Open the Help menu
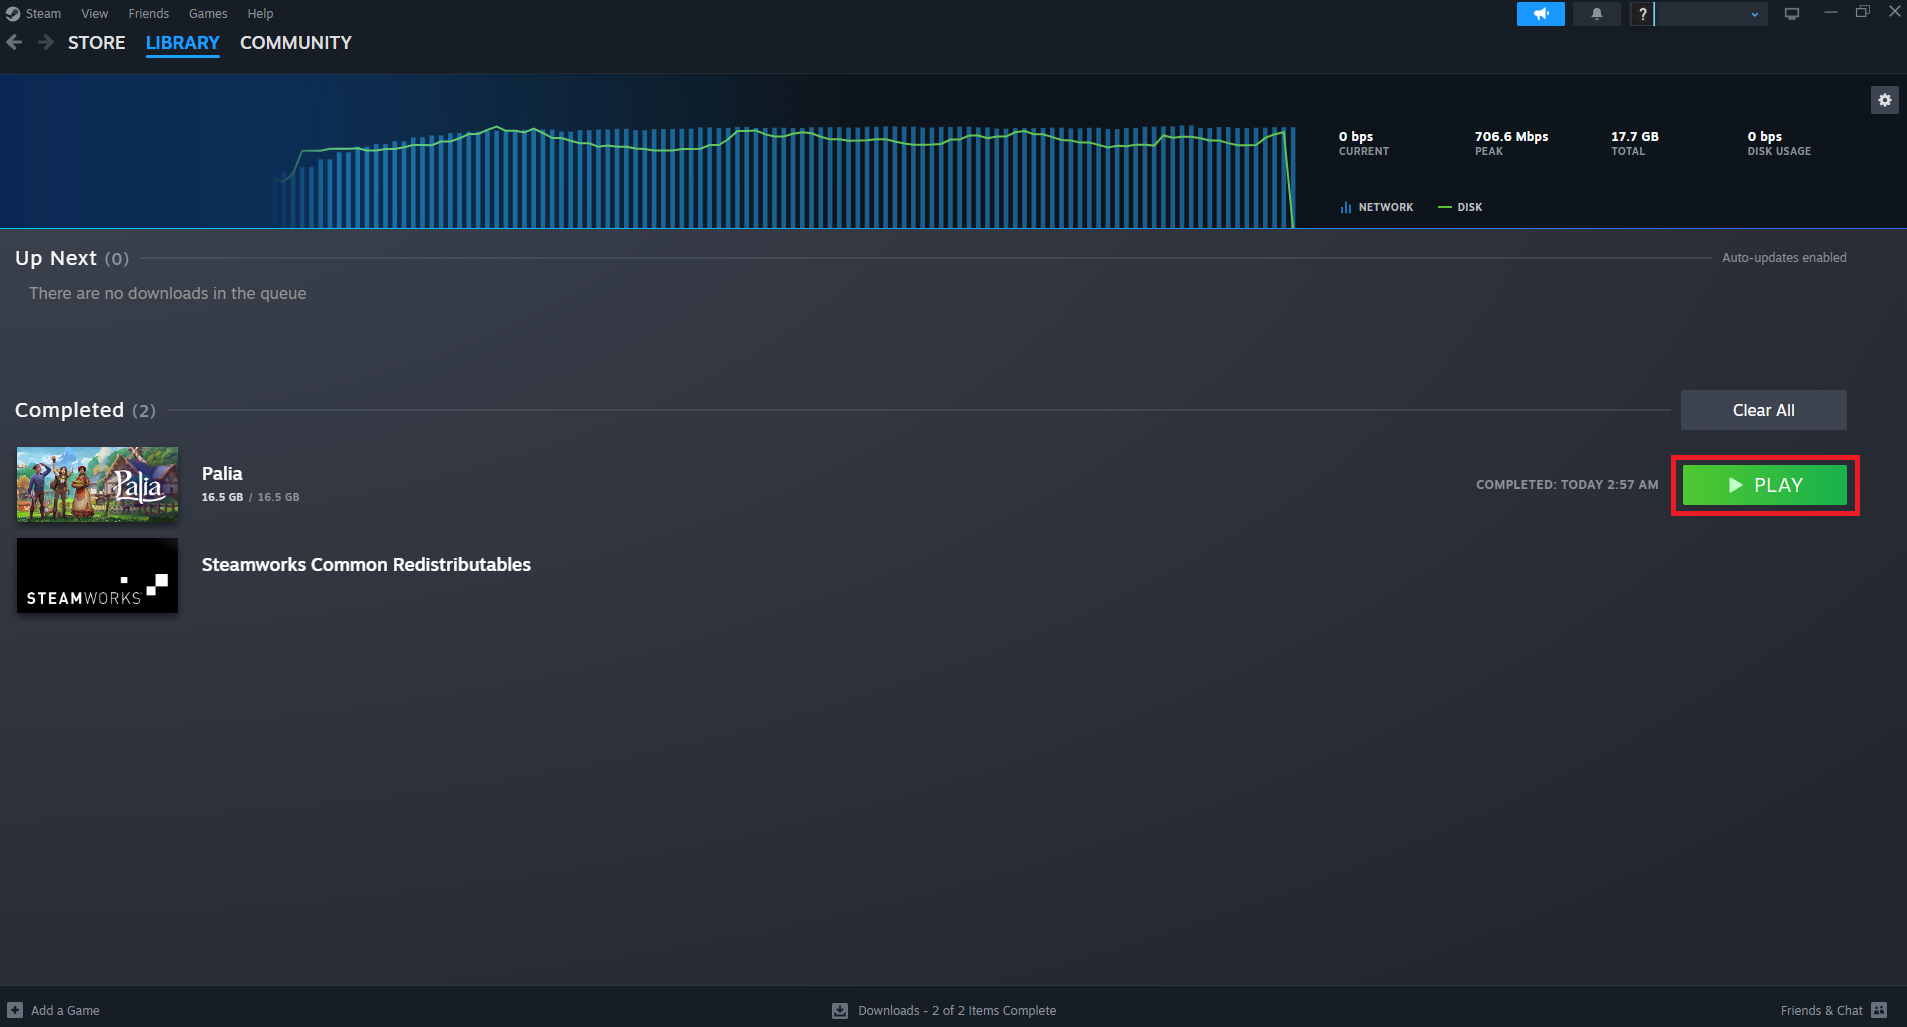The image size is (1907, 1027). click(260, 13)
